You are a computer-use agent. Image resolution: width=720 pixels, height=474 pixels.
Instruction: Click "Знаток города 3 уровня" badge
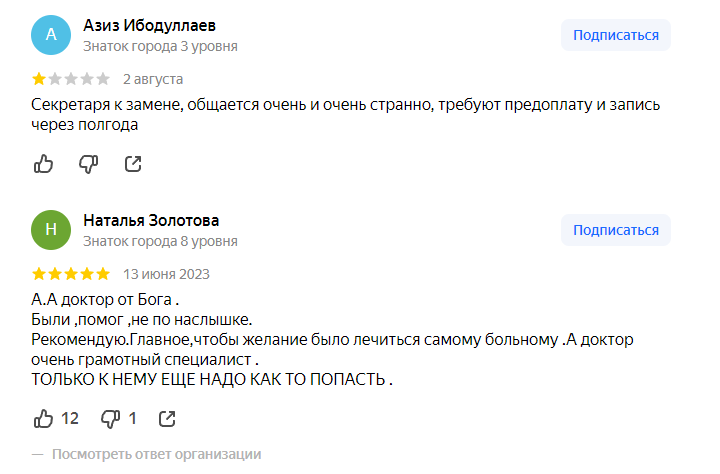pos(160,46)
